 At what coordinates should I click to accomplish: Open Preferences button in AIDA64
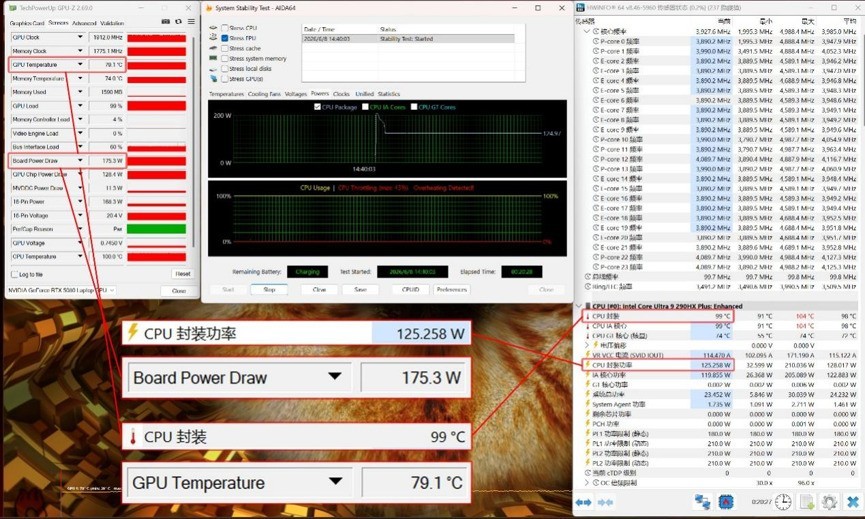click(451, 290)
